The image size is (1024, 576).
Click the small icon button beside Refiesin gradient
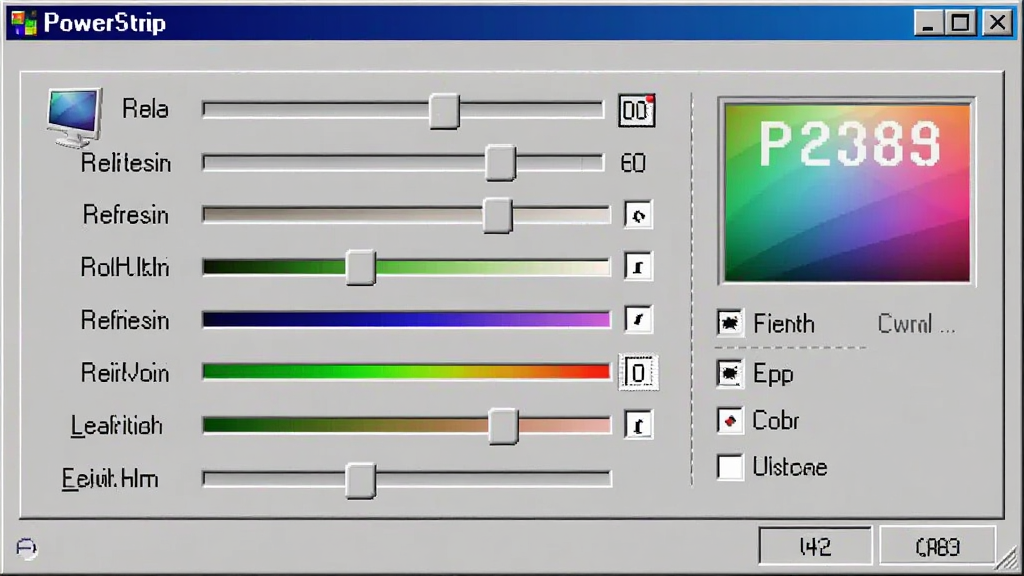coord(638,319)
